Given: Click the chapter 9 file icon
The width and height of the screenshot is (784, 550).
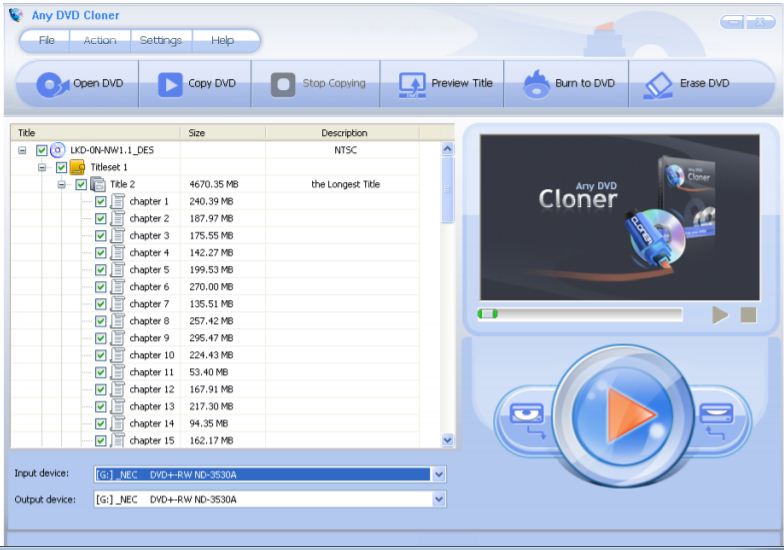Looking at the screenshot, I should point(118,338).
